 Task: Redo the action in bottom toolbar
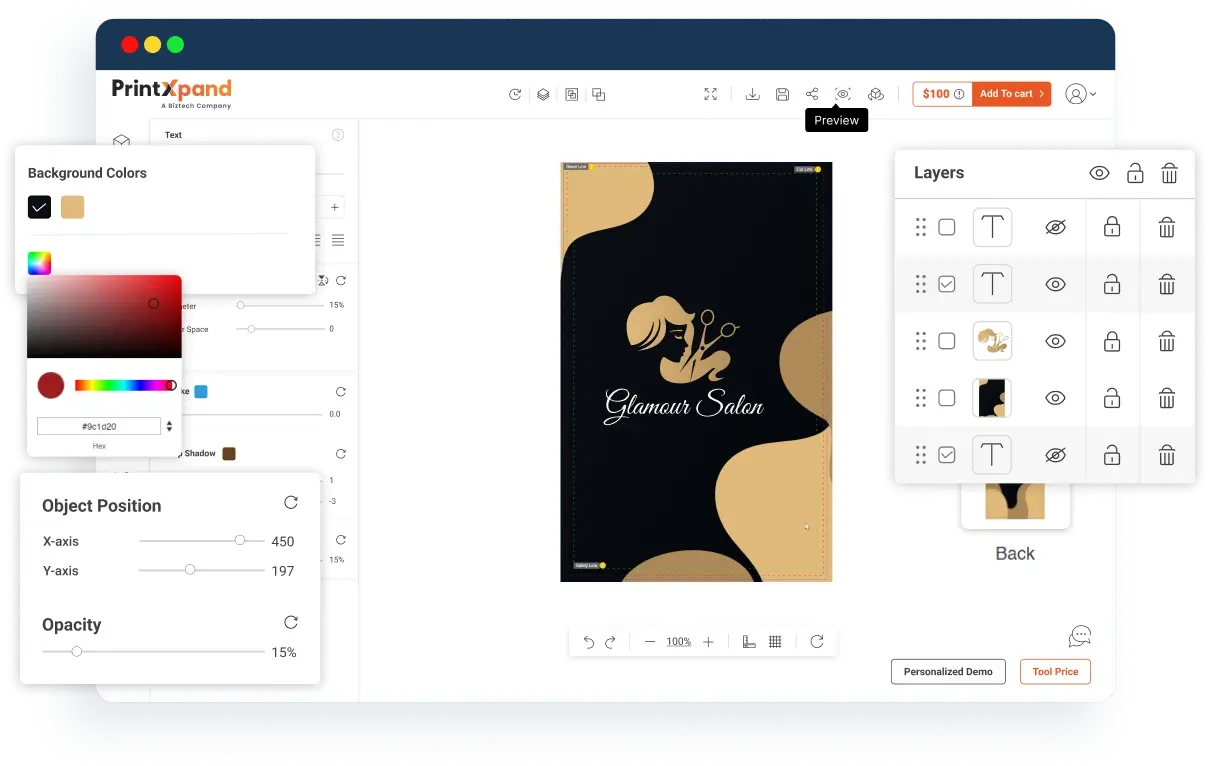pyautogui.click(x=610, y=642)
